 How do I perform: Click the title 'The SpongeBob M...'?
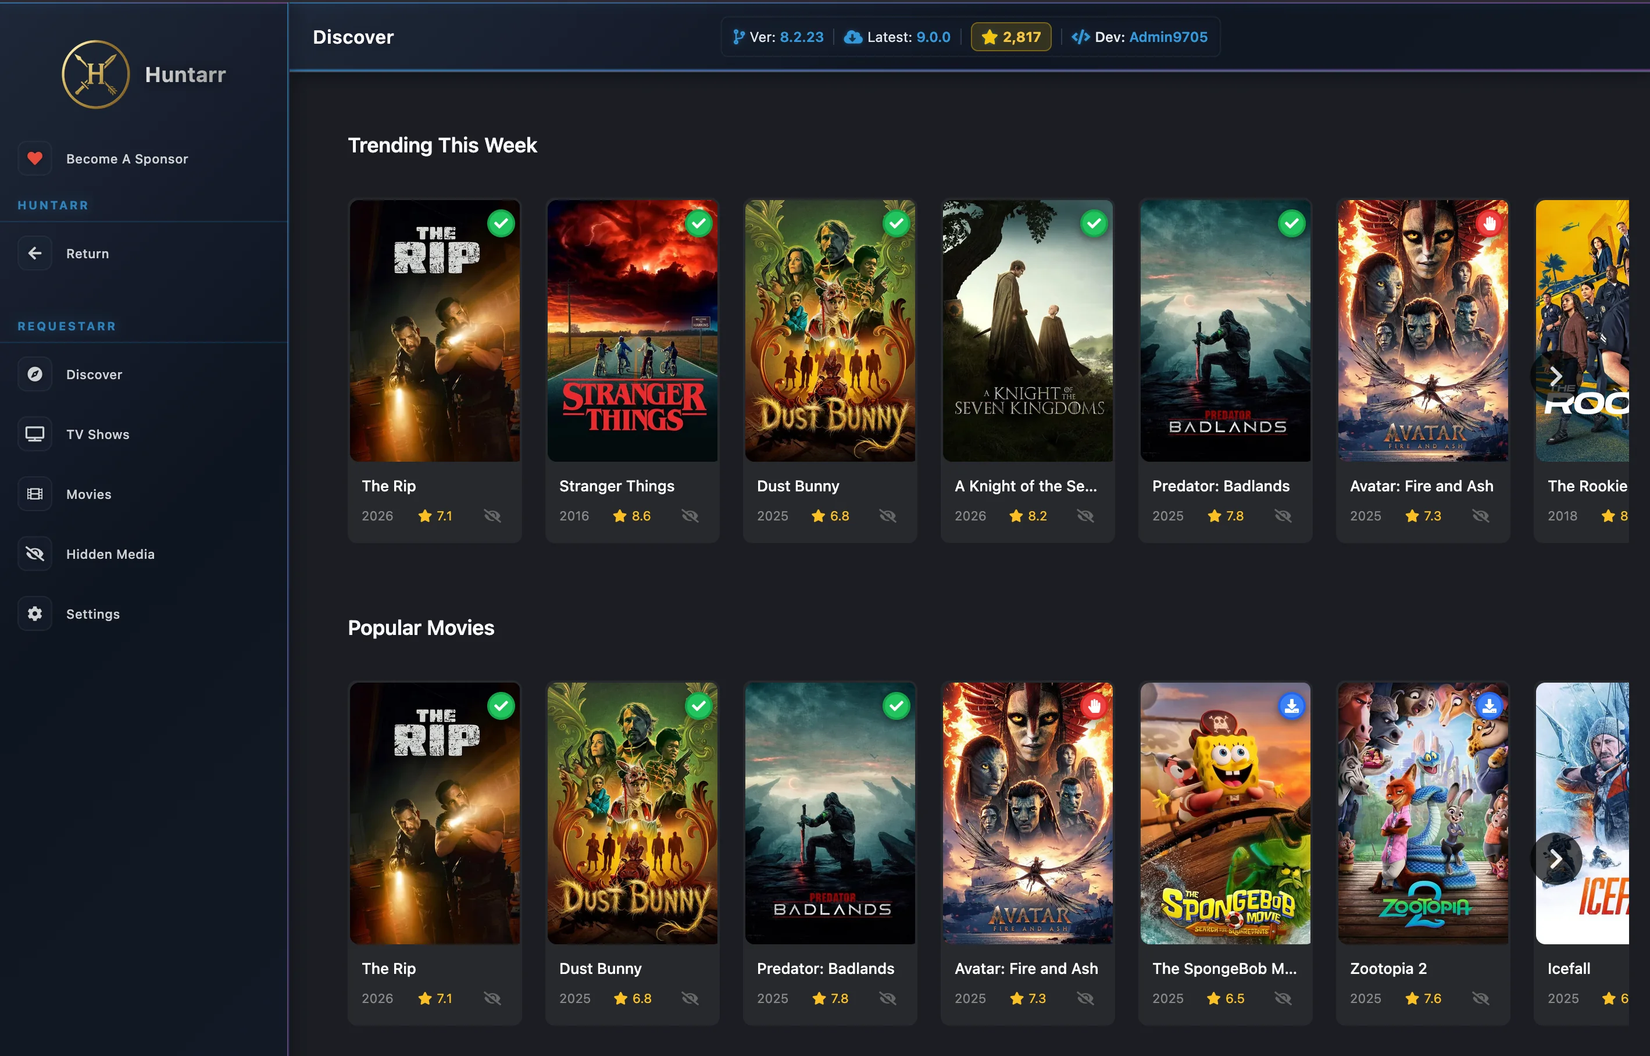click(x=1224, y=969)
